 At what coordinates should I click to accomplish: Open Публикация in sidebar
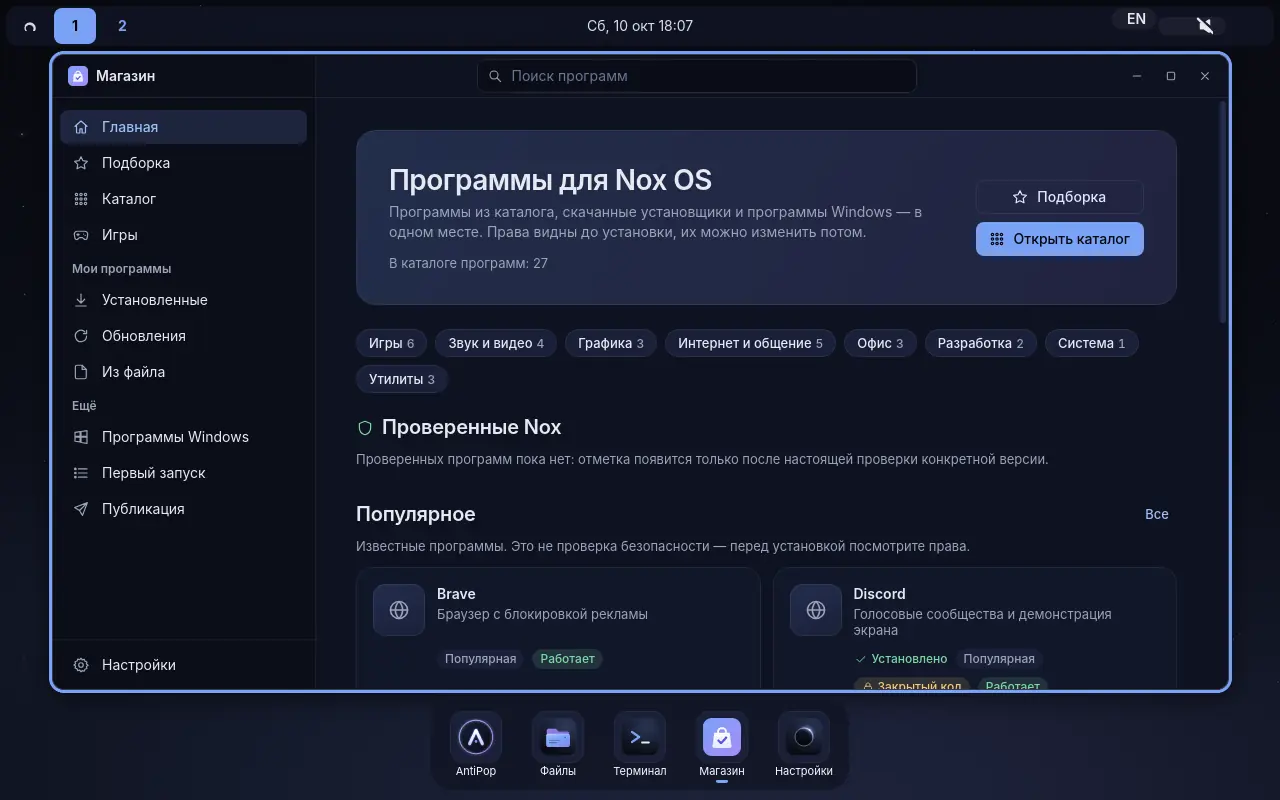point(183,509)
